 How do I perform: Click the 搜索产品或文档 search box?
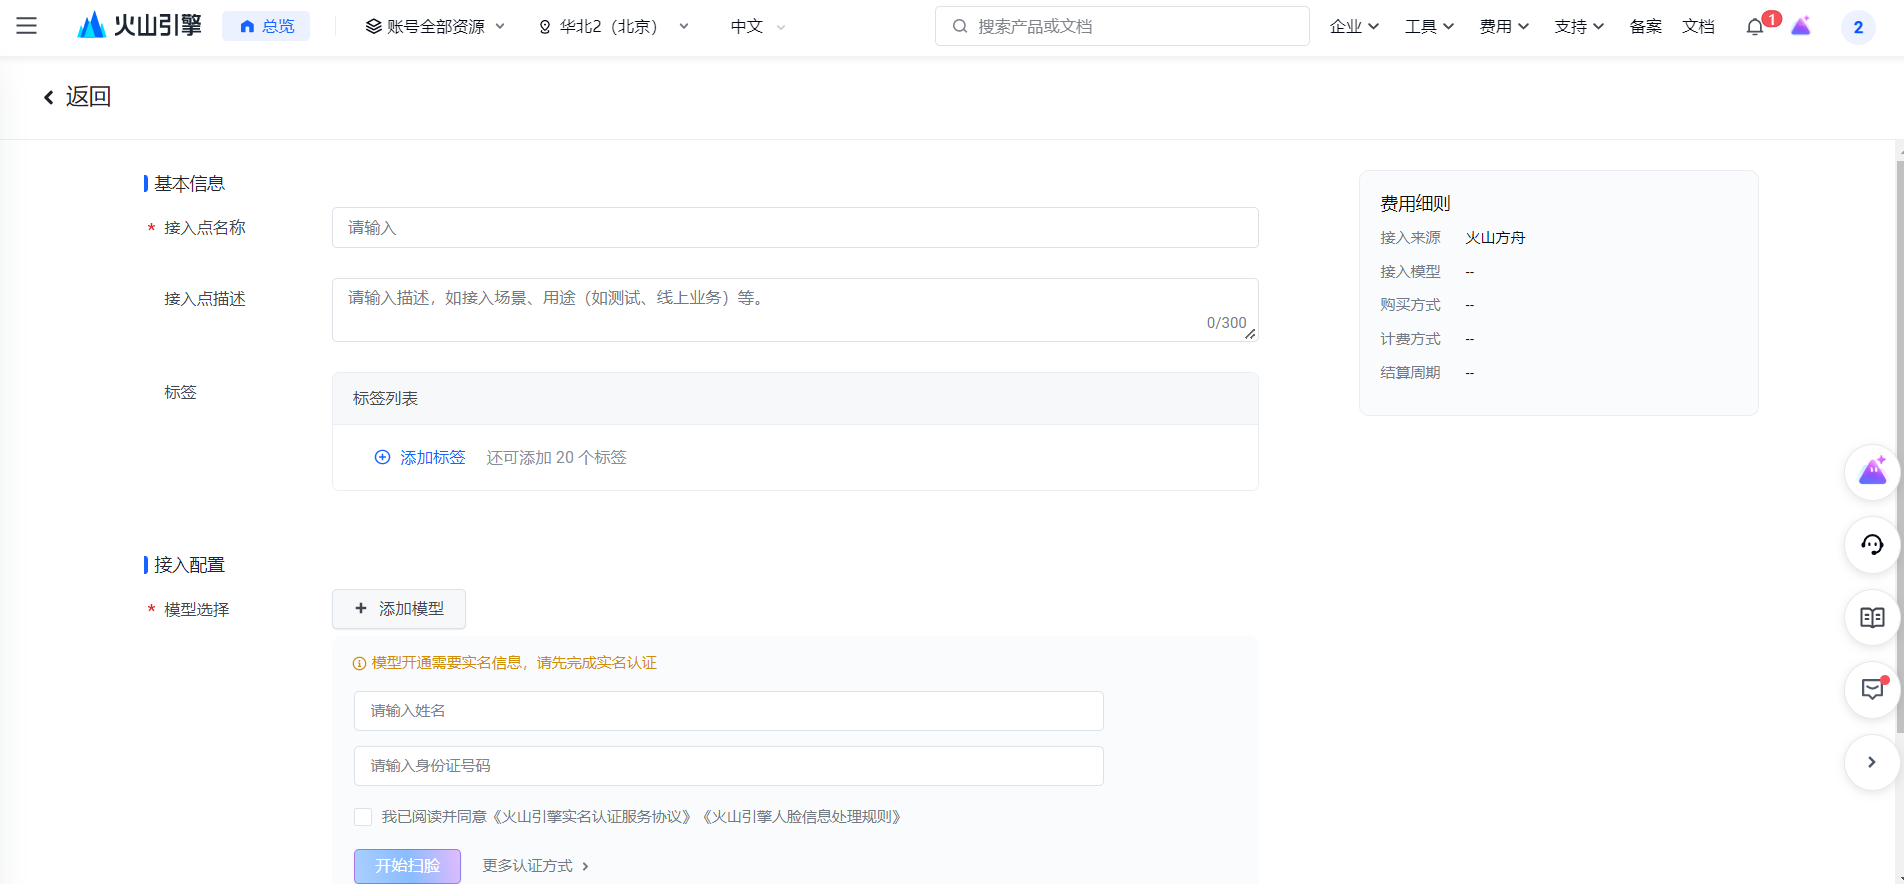point(1122,26)
